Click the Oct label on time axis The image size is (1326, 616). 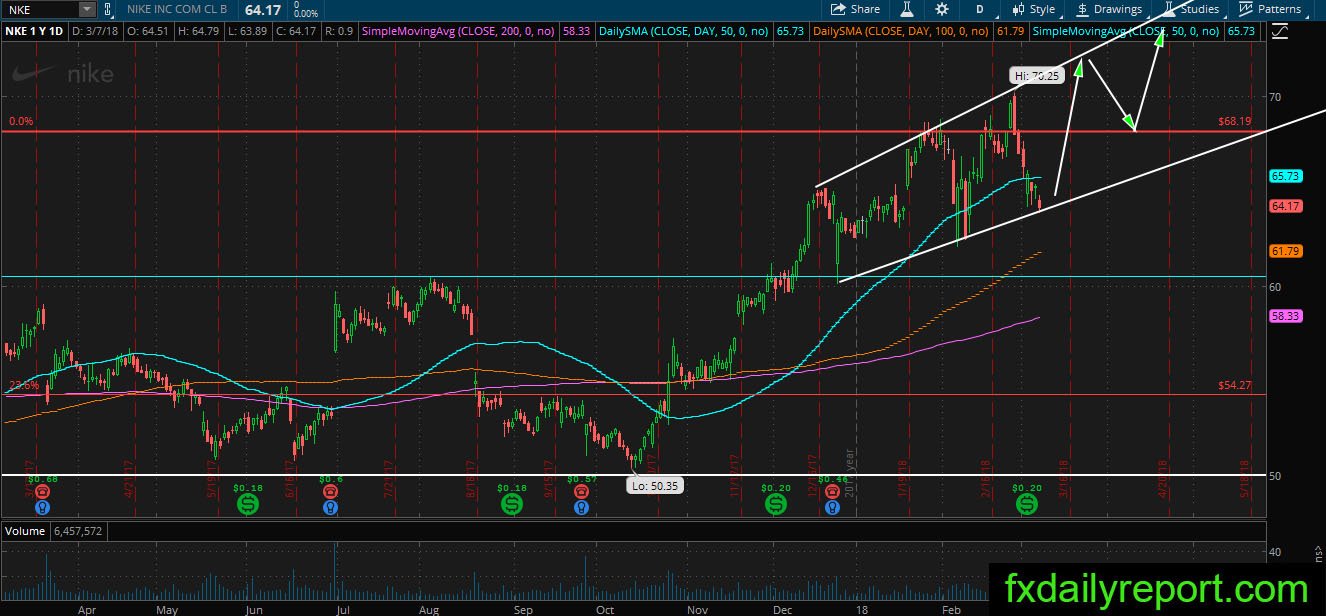604,608
